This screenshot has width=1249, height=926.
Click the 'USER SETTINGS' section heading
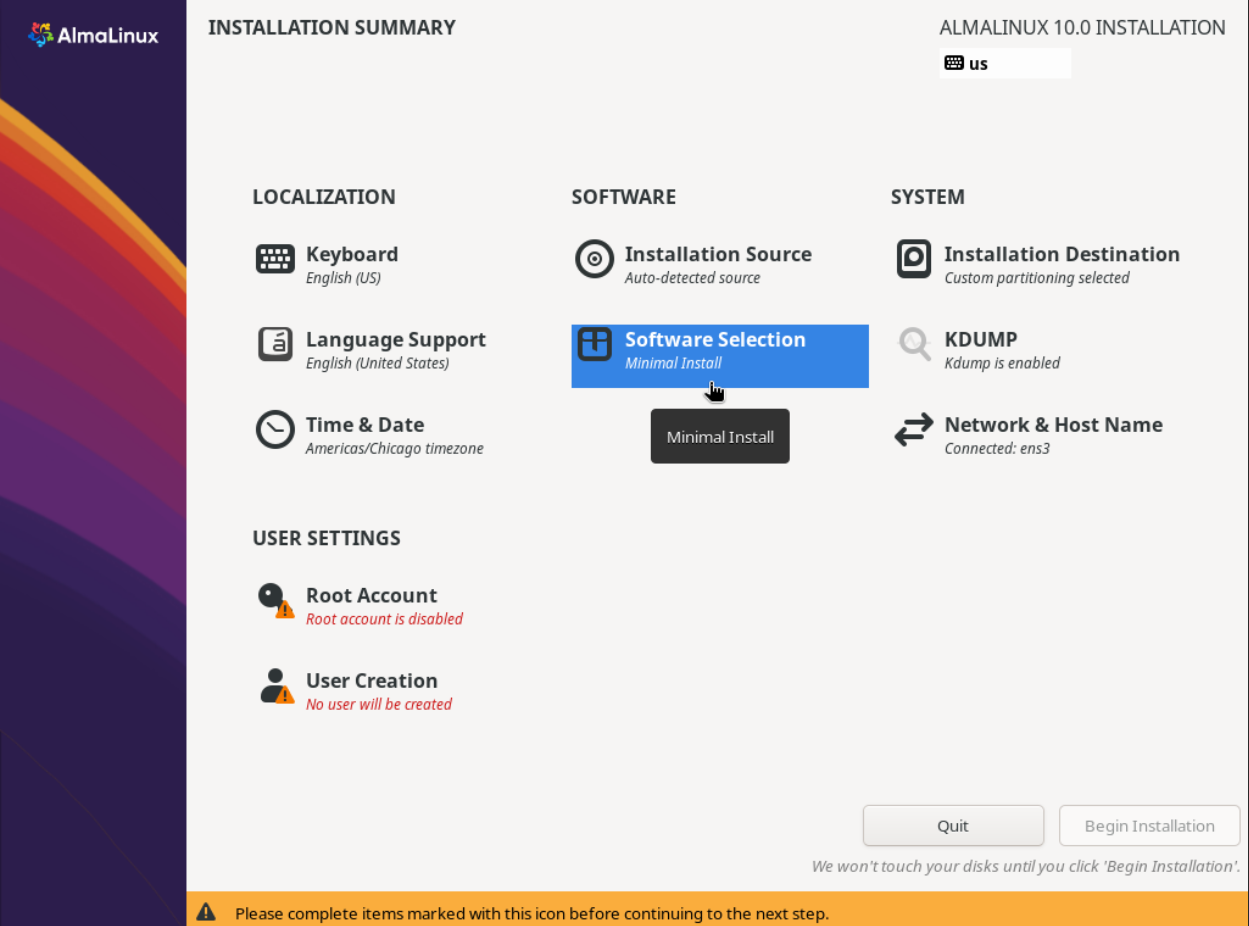pyautogui.click(x=327, y=538)
